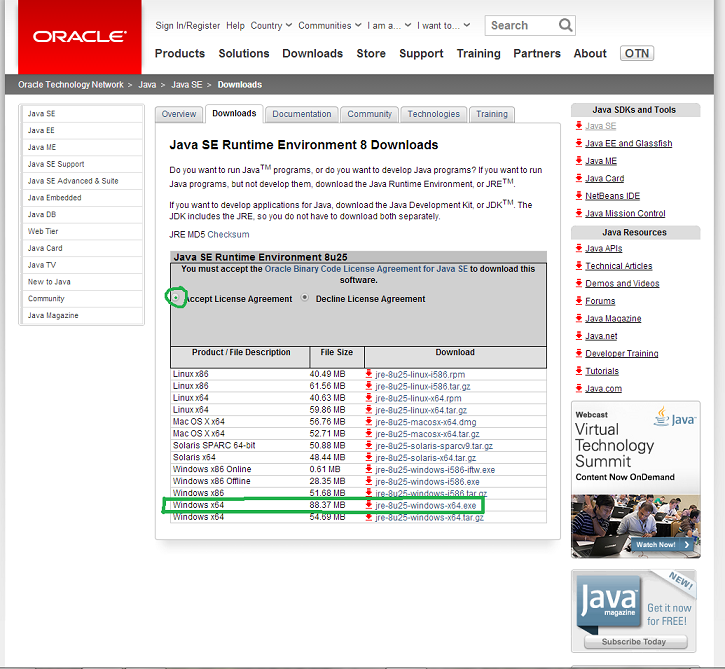The height and width of the screenshot is (669, 725).
Task: Click the Java magazine cover thumbnail
Action: point(611,603)
